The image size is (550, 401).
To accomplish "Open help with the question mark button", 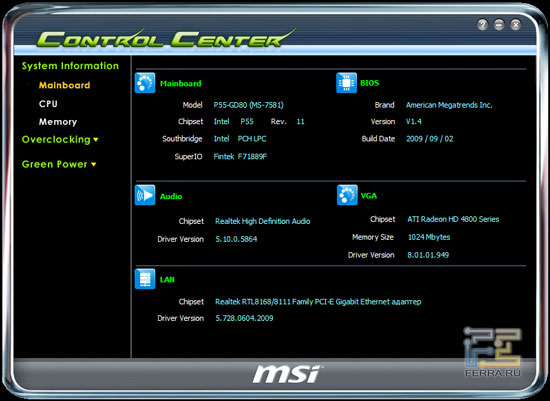I will (x=483, y=25).
